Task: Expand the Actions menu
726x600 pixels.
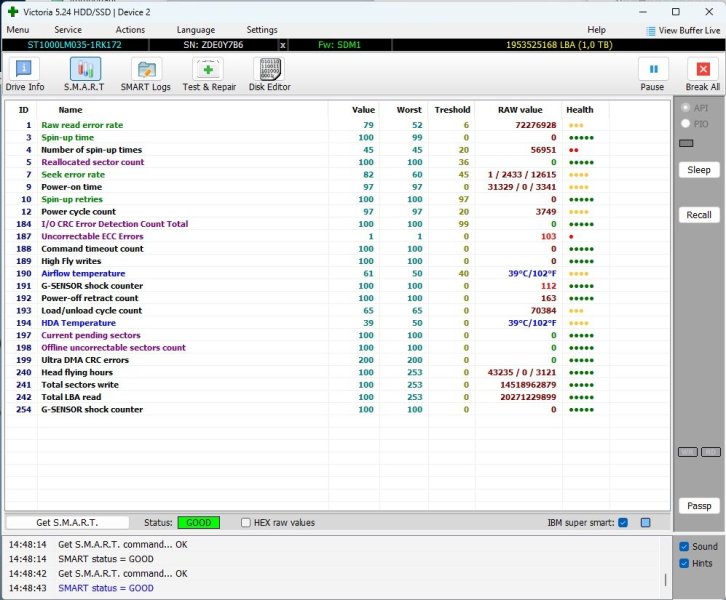Action: pyautogui.click(x=130, y=30)
